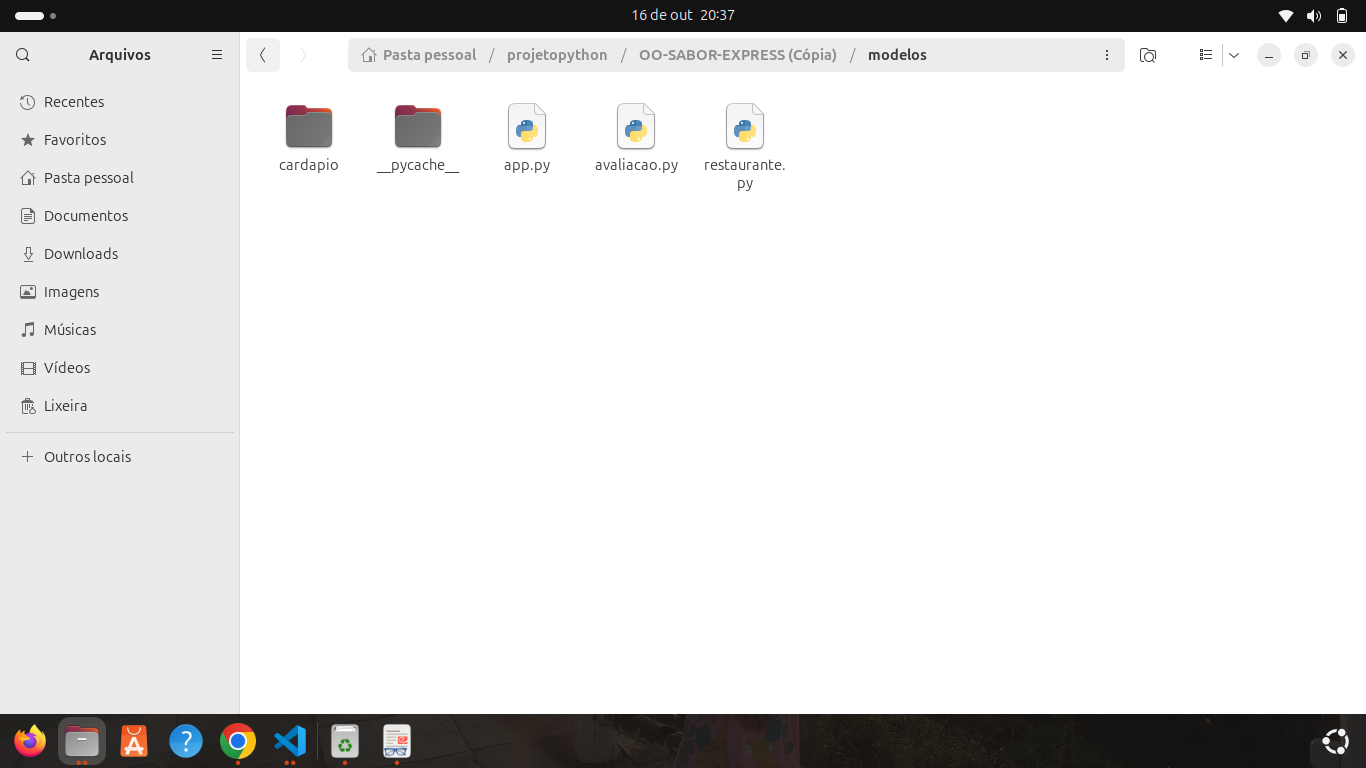Click the app.py file name label
Image resolution: width=1366 pixels, height=768 pixels.
pos(527,165)
